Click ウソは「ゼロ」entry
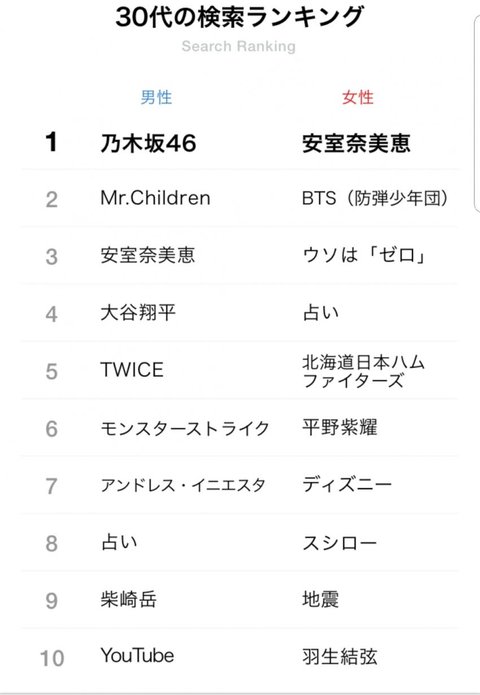 click(x=364, y=255)
